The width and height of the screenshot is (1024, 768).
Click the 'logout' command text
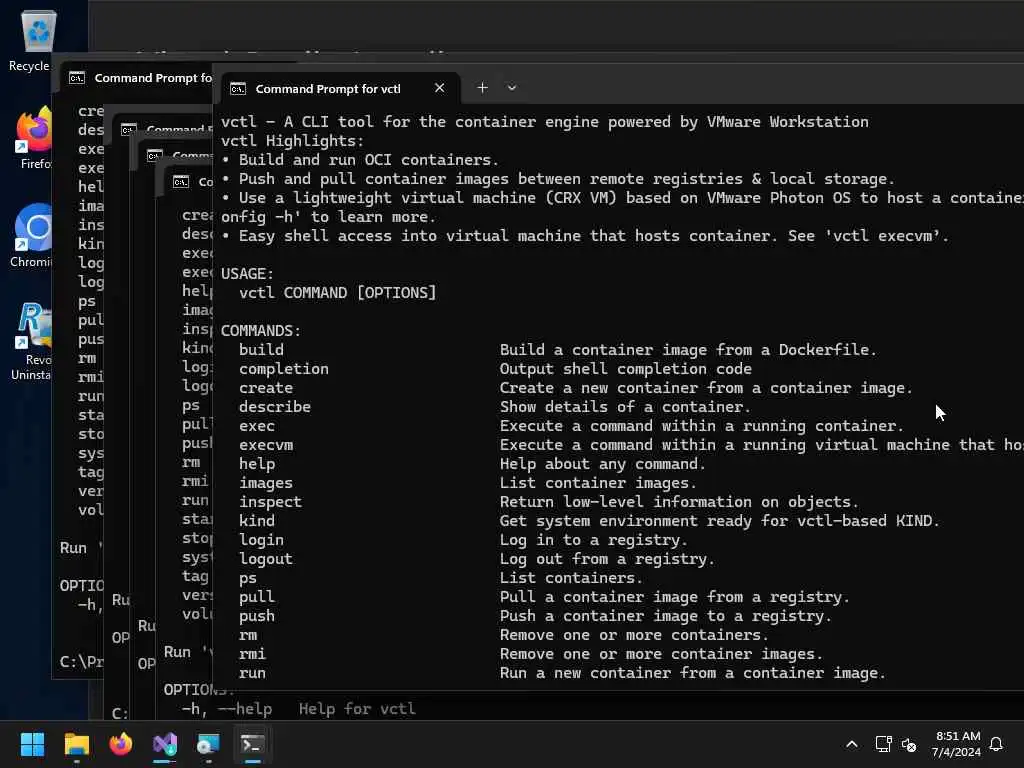tap(266, 559)
